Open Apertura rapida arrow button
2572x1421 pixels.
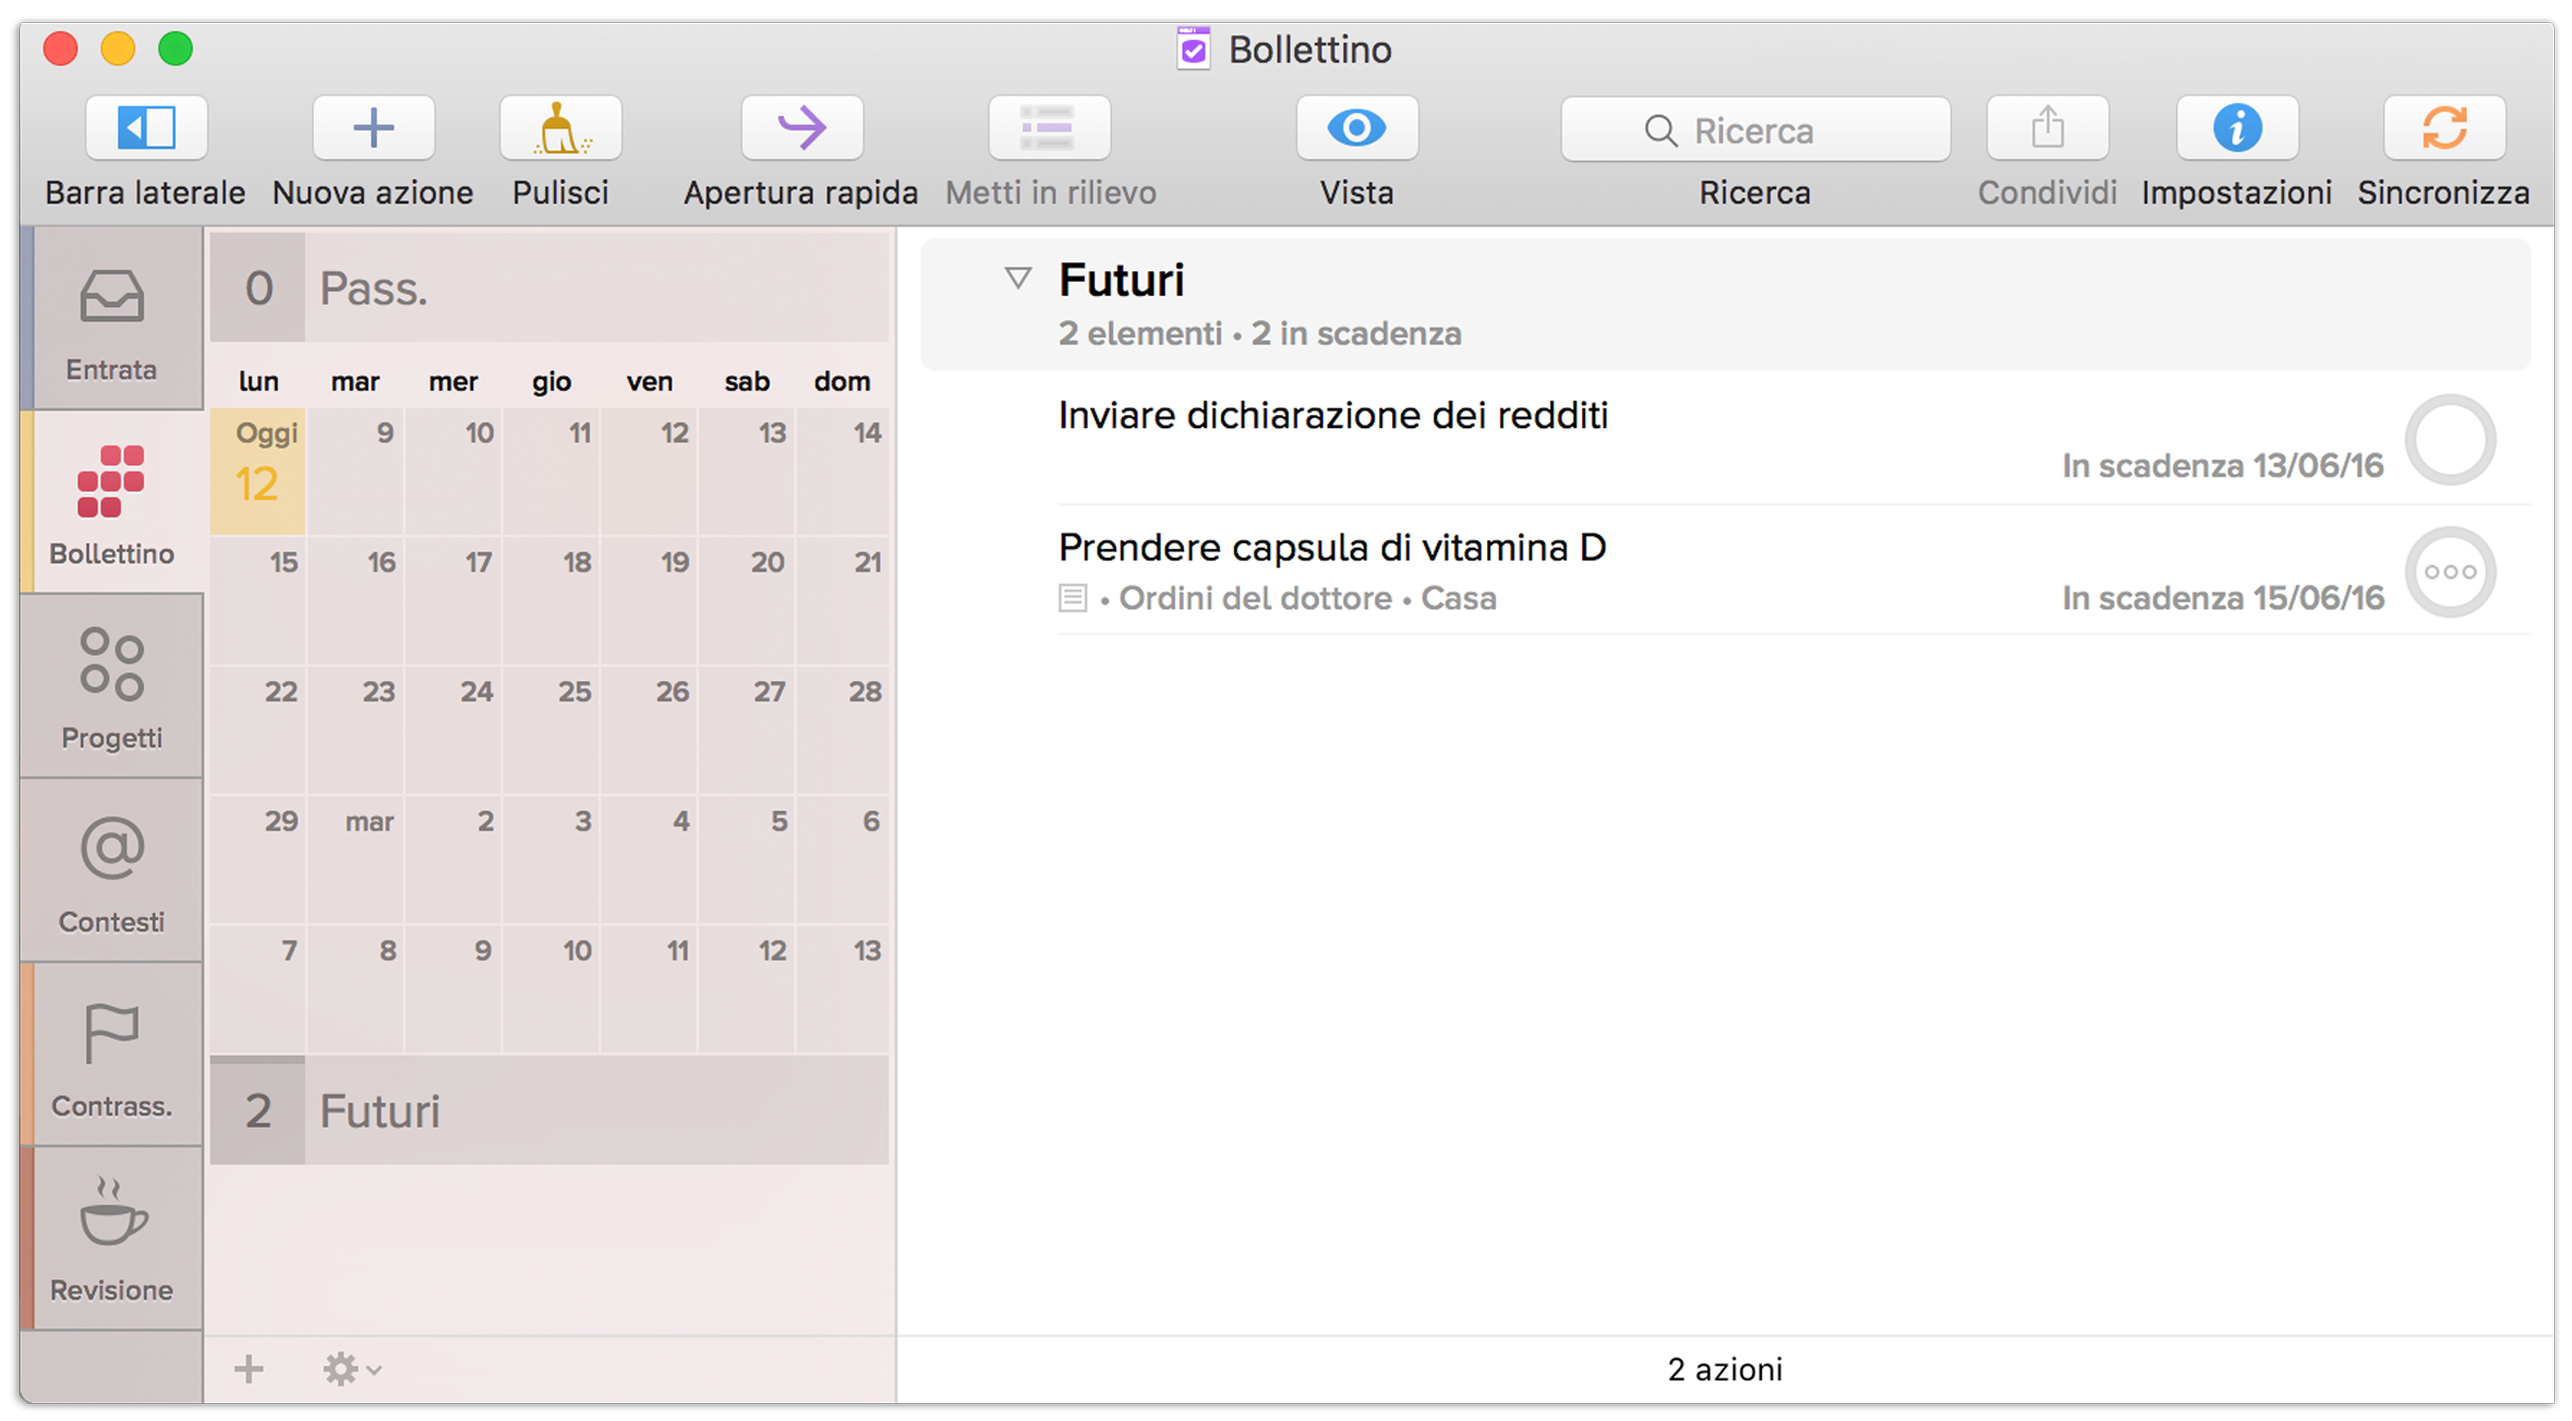801,128
